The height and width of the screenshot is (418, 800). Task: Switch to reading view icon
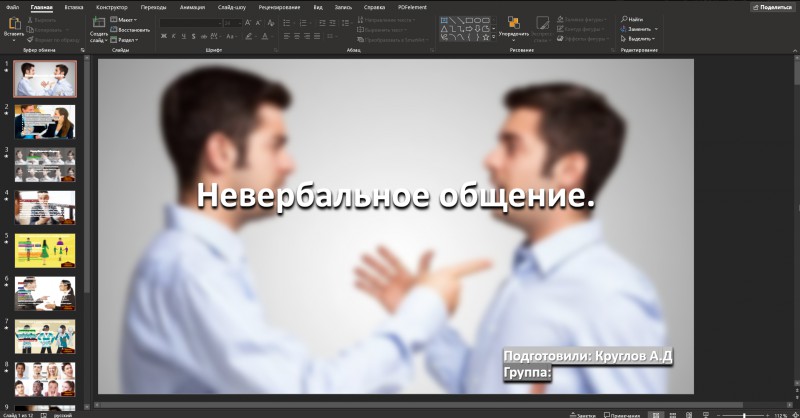[x=689, y=415]
